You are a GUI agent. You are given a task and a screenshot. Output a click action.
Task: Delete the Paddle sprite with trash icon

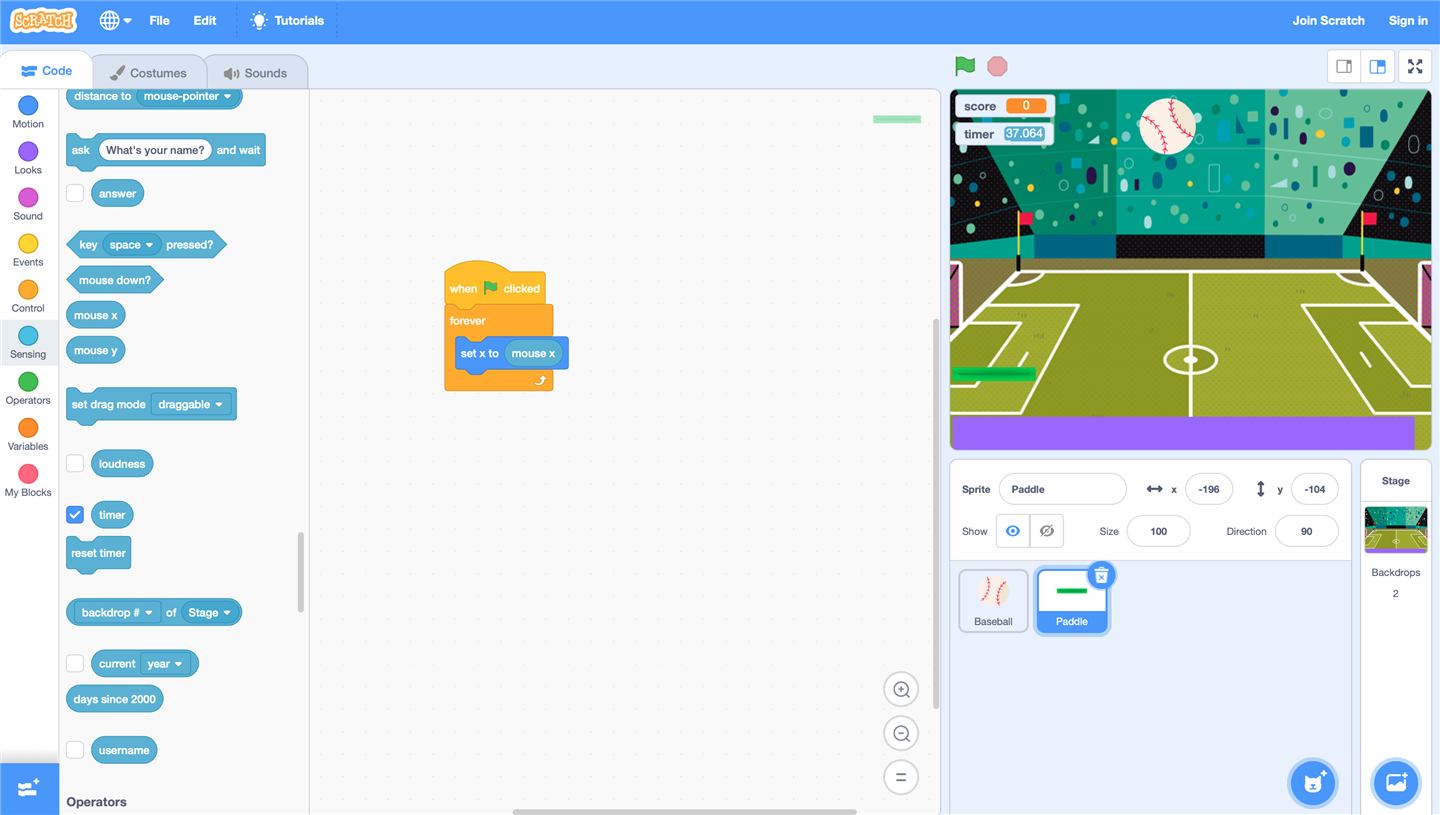click(x=1101, y=576)
